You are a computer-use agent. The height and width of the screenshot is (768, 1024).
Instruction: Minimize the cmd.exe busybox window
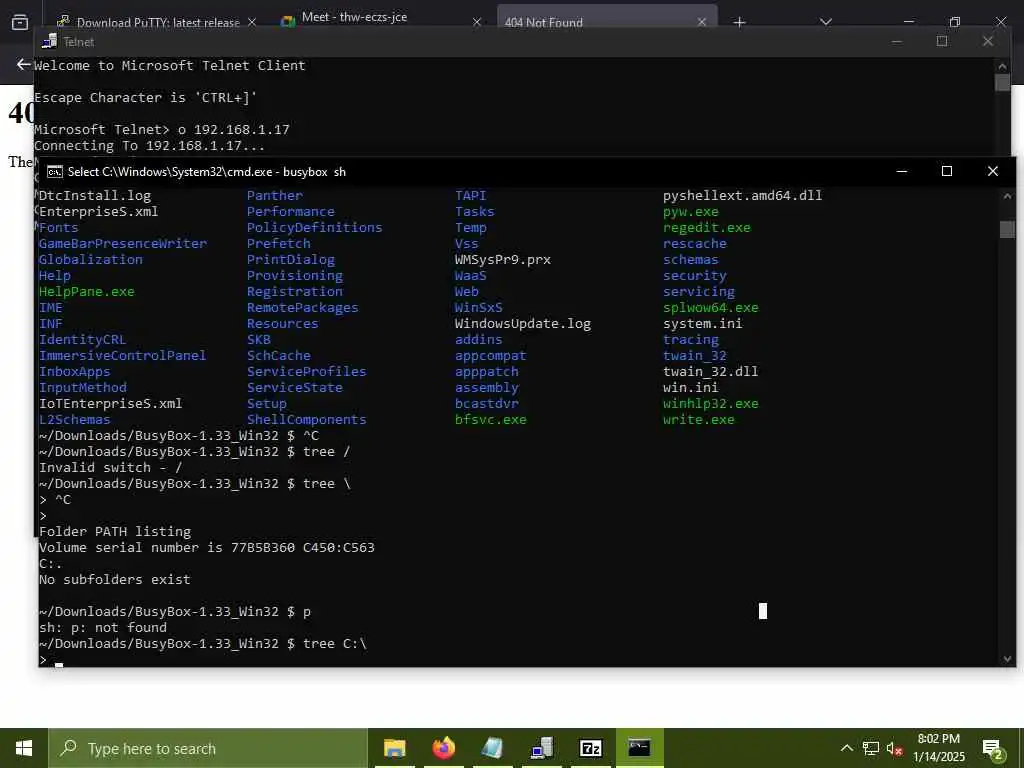pyautogui.click(x=902, y=171)
